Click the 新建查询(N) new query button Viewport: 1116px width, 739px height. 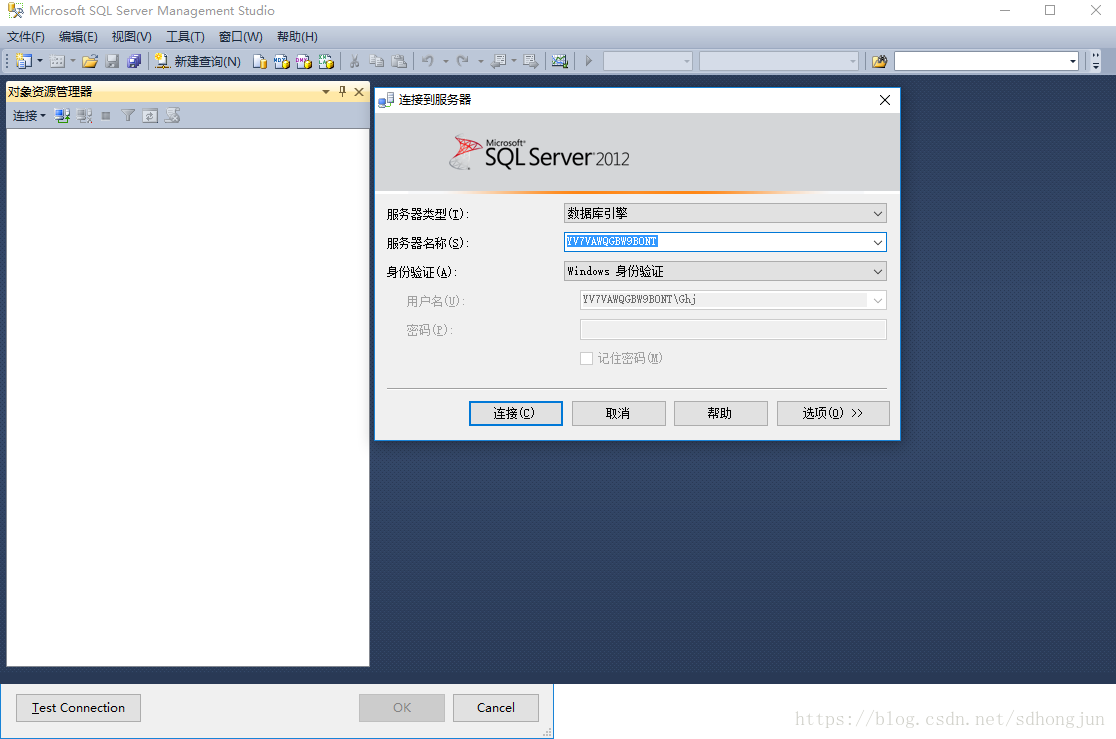pyautogui.click(x=199, y=61)
